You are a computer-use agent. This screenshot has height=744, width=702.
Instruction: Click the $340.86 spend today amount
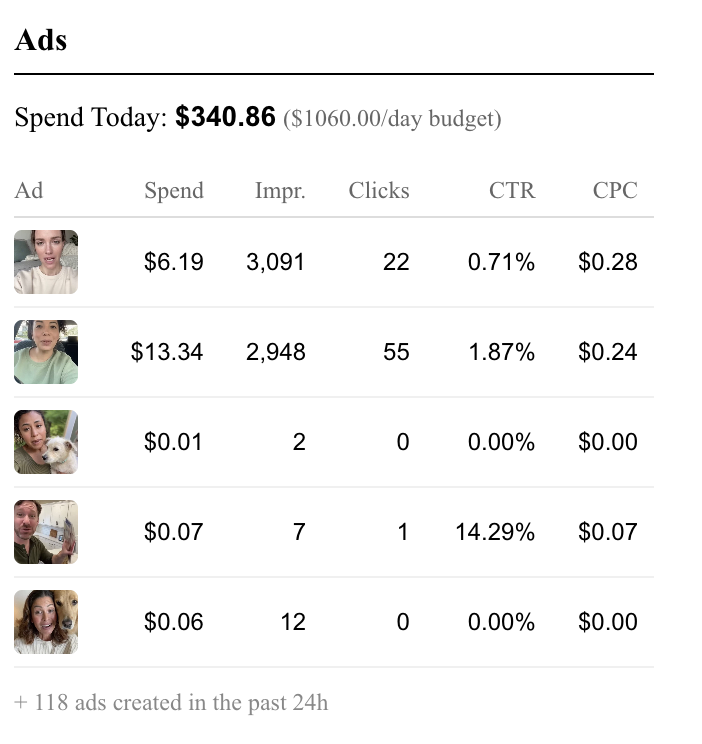[x=225, y=118]
